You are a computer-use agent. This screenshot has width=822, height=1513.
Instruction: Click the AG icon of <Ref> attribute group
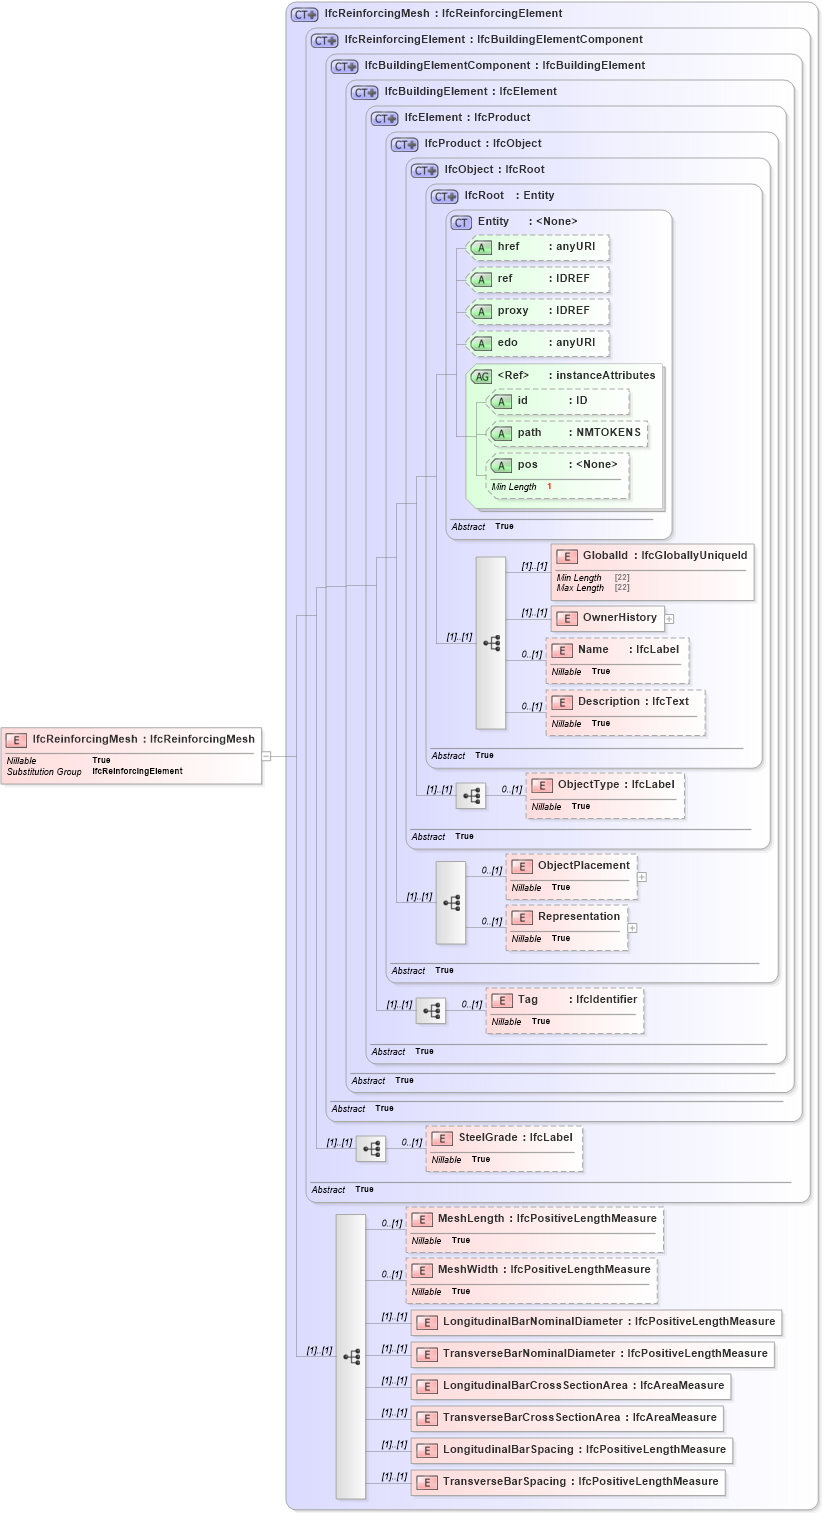(x=481, y=375)
